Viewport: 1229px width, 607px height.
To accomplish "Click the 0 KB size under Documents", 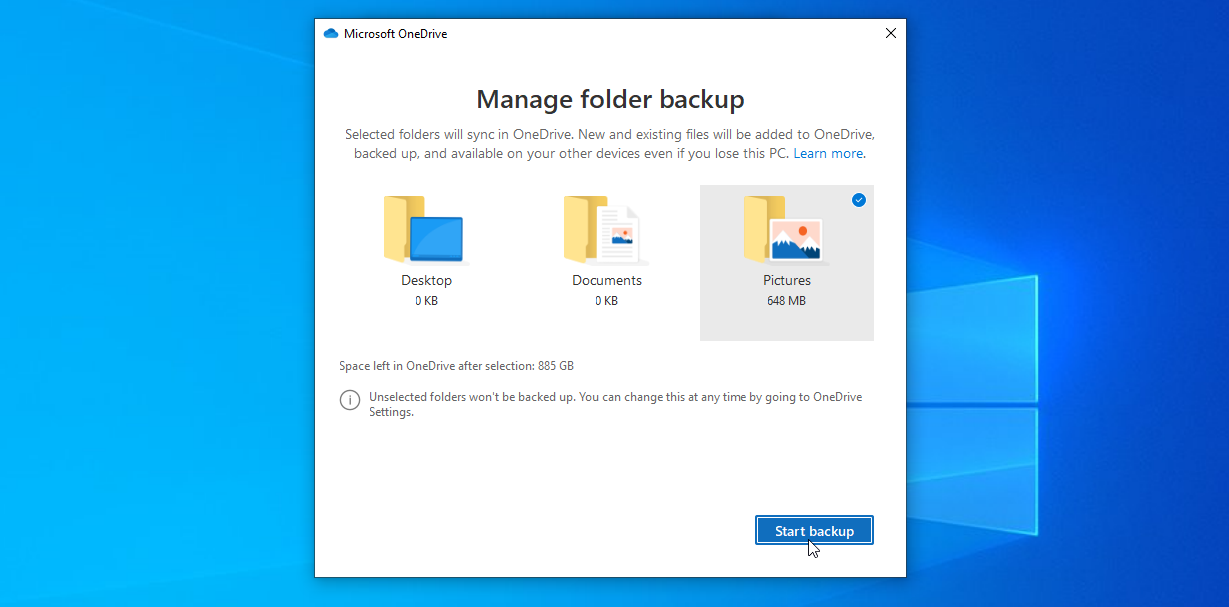I will click(x=607, y=300).
